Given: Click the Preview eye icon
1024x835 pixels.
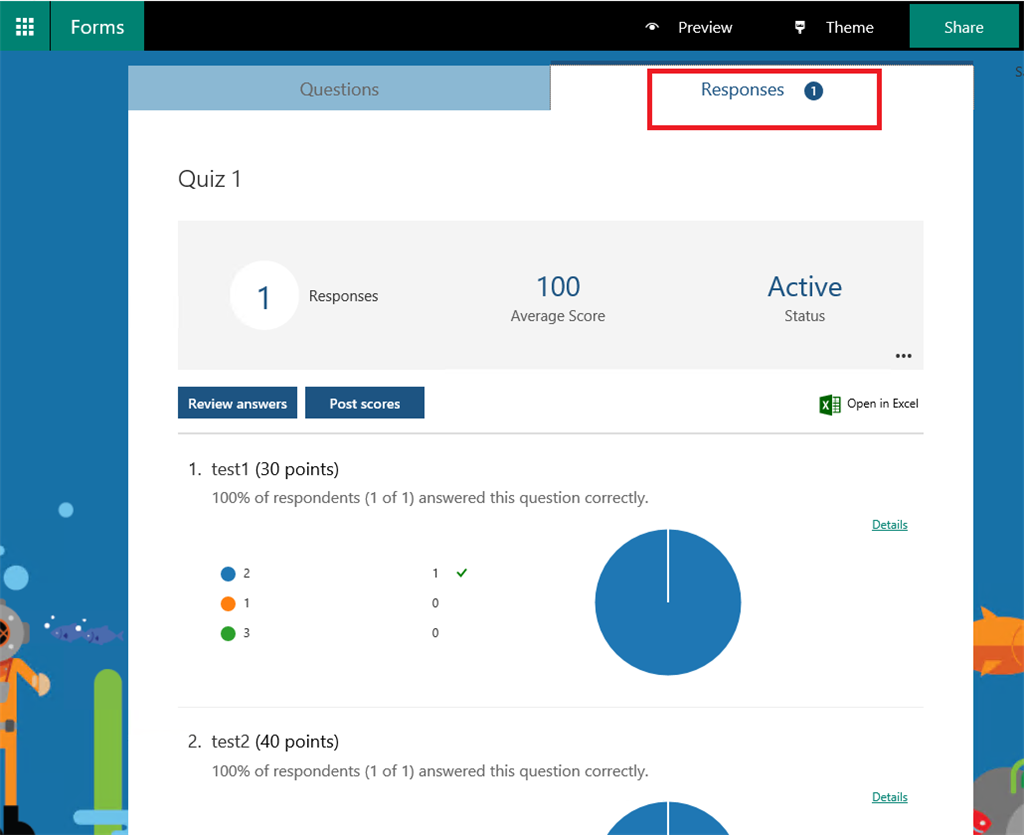Looking at the screenshot, I should [652, 27].
